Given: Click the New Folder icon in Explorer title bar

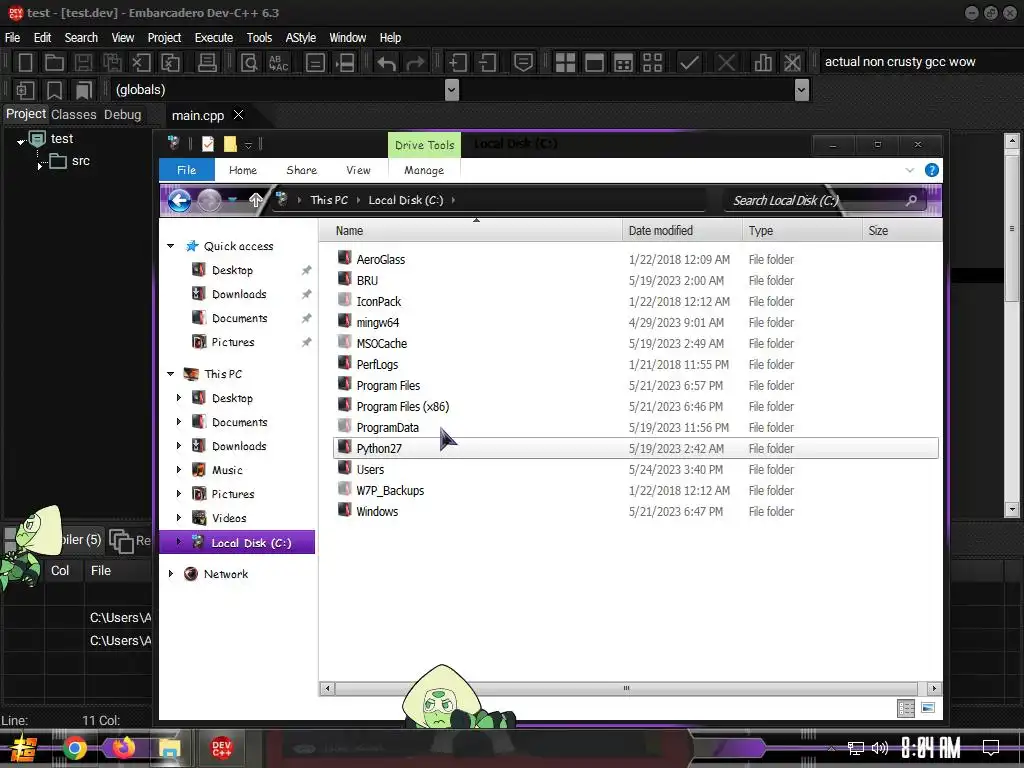Looking at the screenshot, I should (230, 144).
